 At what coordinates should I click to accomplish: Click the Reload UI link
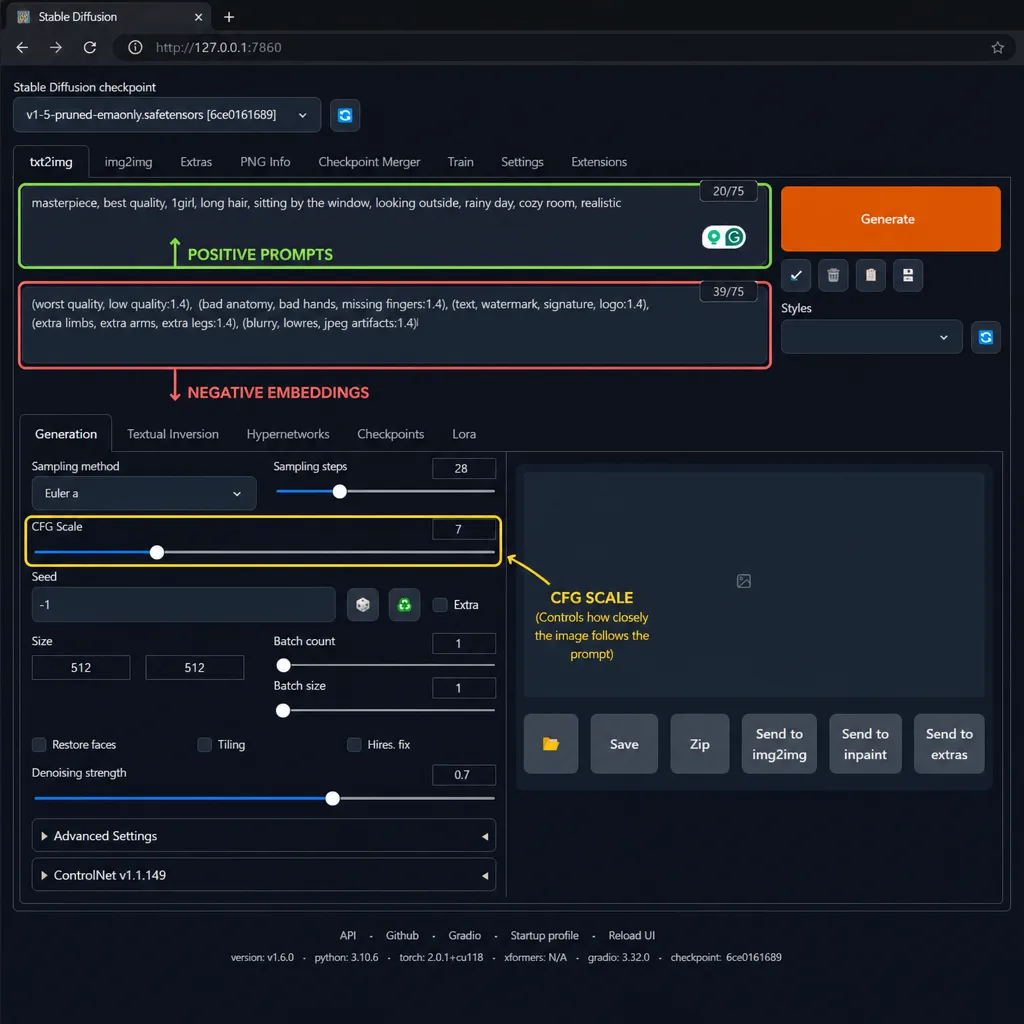pyautogui.click(x=632, y=936)
